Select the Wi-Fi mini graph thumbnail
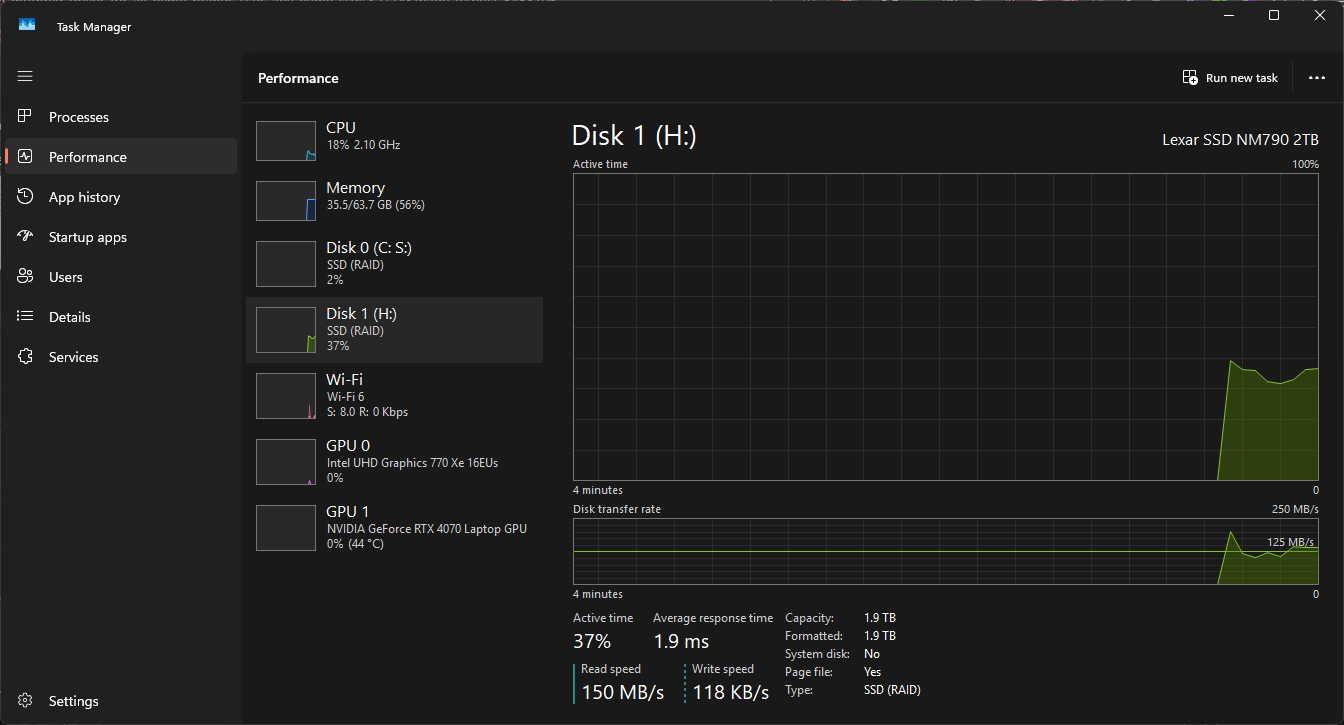 [286, 396]
